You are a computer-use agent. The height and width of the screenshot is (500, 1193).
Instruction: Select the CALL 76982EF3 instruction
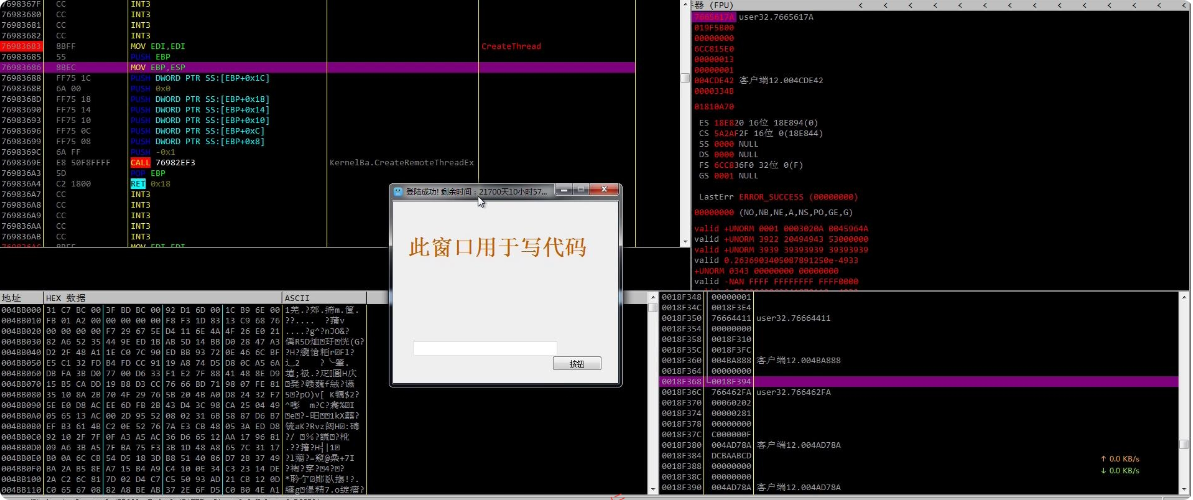(163, 162)
